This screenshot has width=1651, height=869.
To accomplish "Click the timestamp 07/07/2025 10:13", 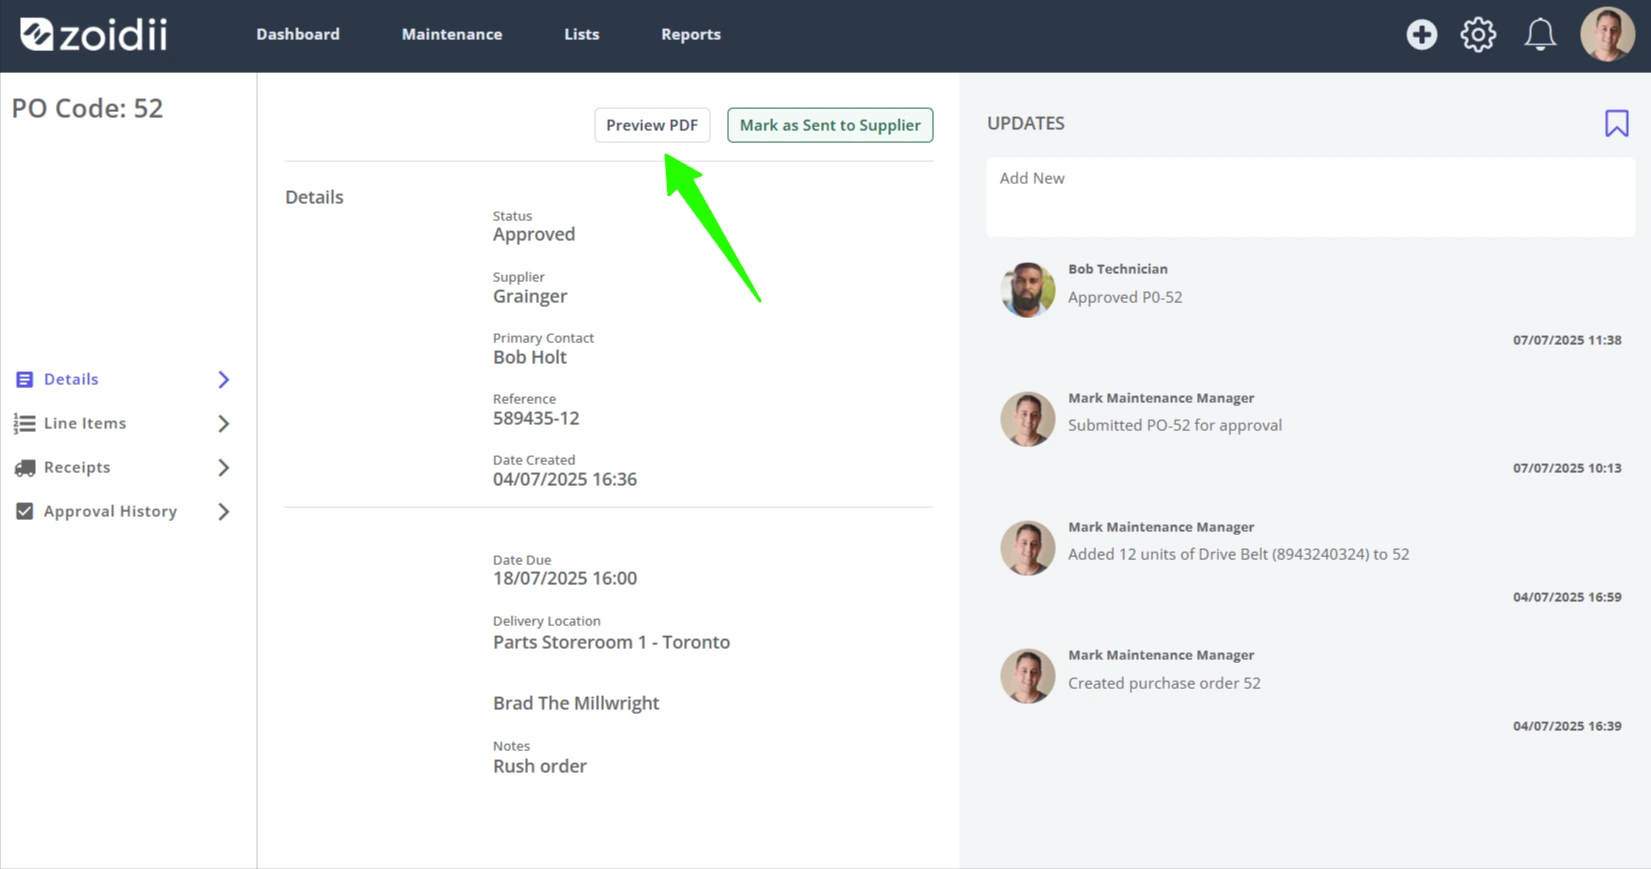I will (1567, 468).
